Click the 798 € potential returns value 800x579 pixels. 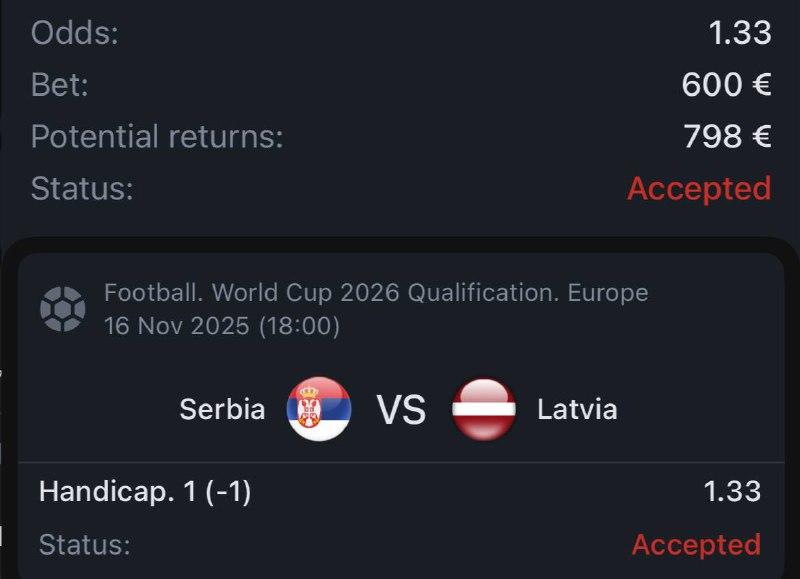click(727, 136)
